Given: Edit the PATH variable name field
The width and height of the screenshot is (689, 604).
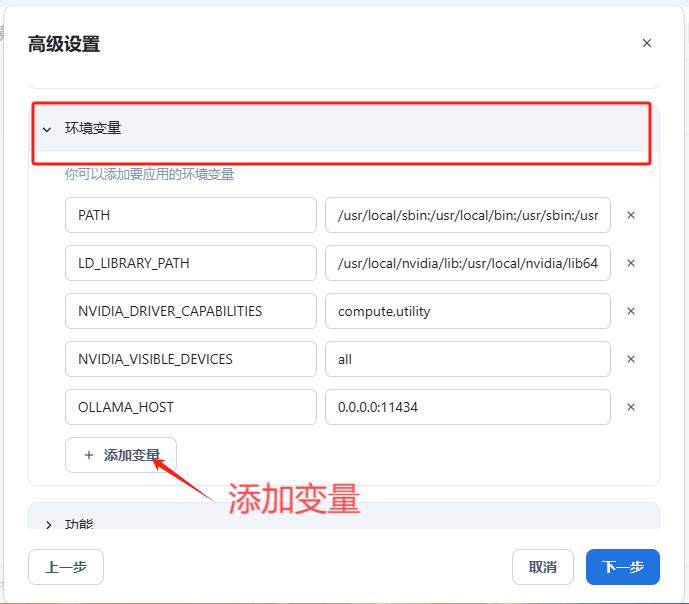Looking at the screenshot, I should pyautogui.click(x=190, y=215).
